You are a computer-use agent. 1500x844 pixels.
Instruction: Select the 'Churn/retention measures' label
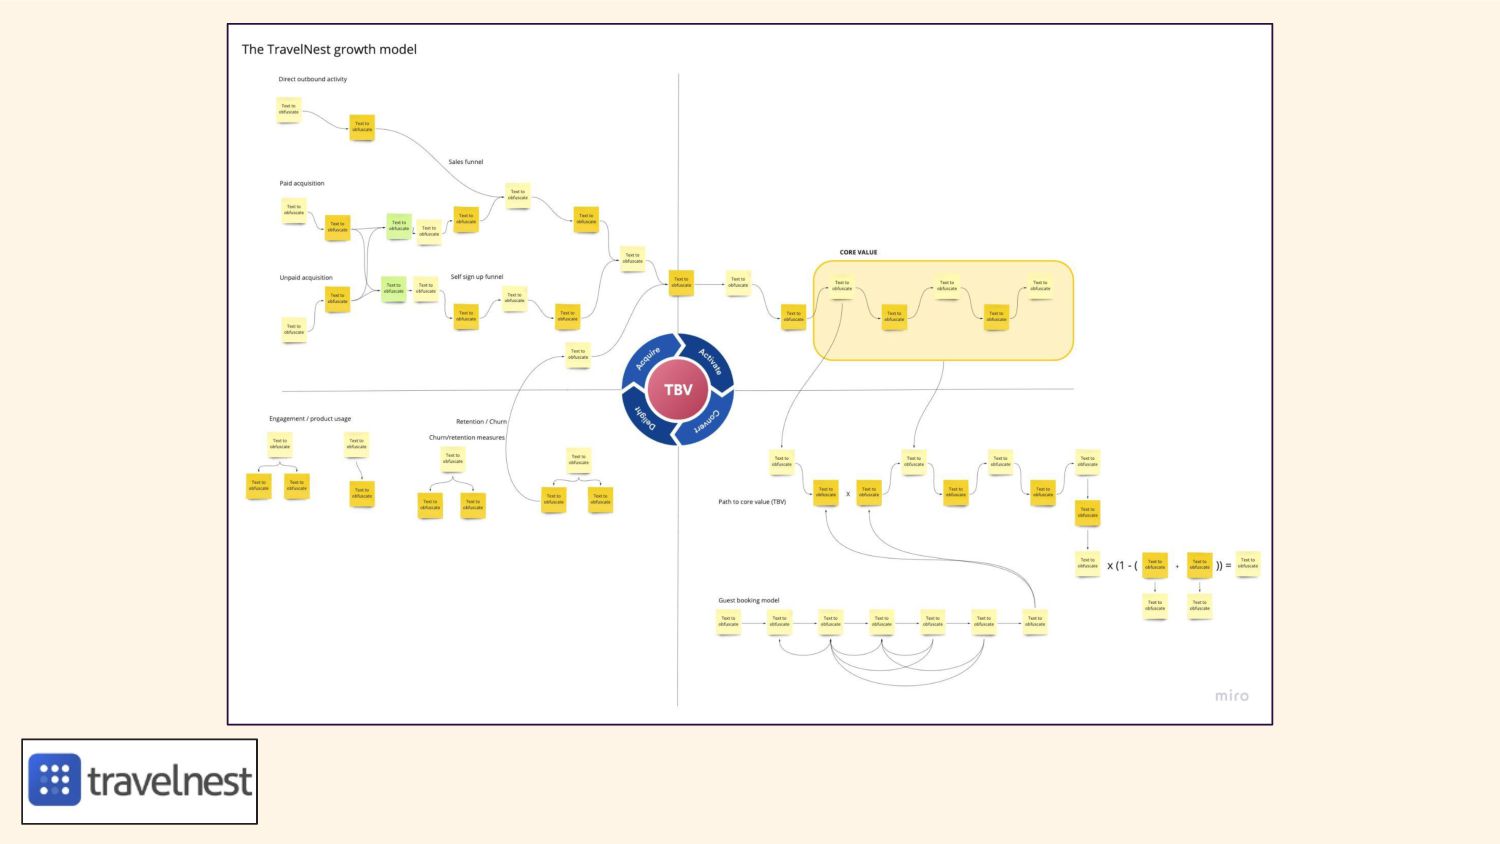coord(467,438)
